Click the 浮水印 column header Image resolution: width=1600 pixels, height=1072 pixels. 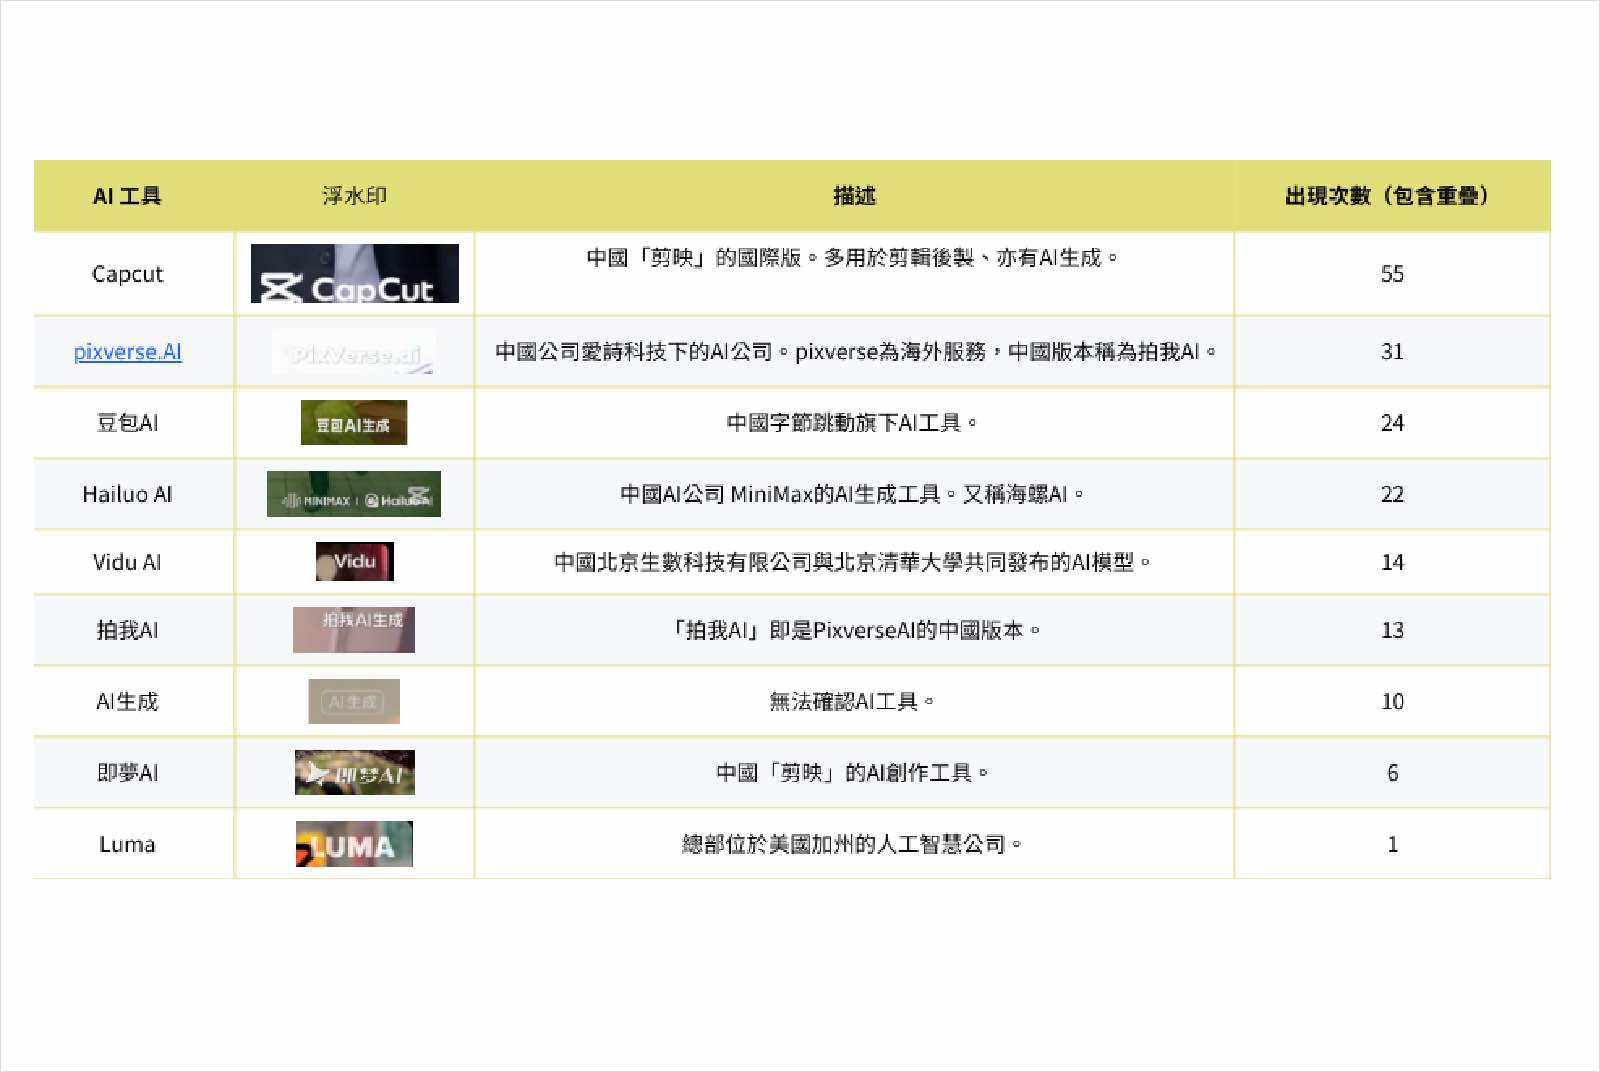coord(355,196)
